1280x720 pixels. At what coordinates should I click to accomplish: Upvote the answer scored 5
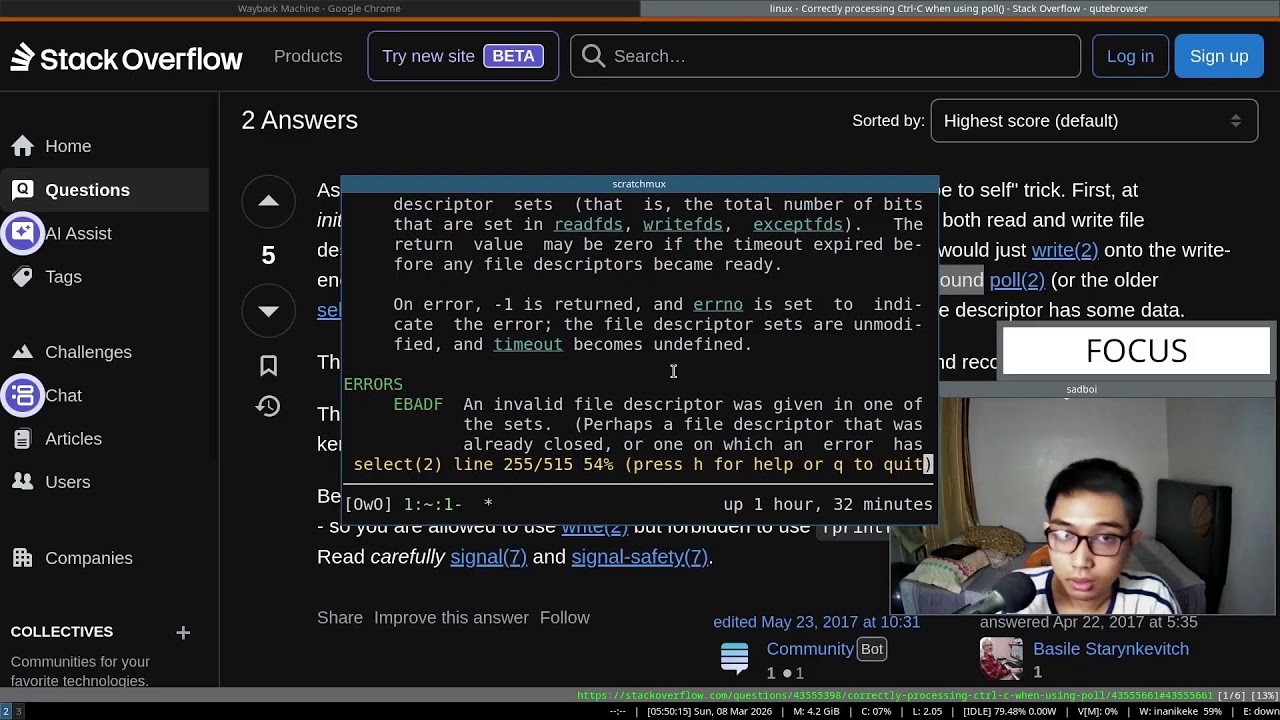[x=268, y=201]
